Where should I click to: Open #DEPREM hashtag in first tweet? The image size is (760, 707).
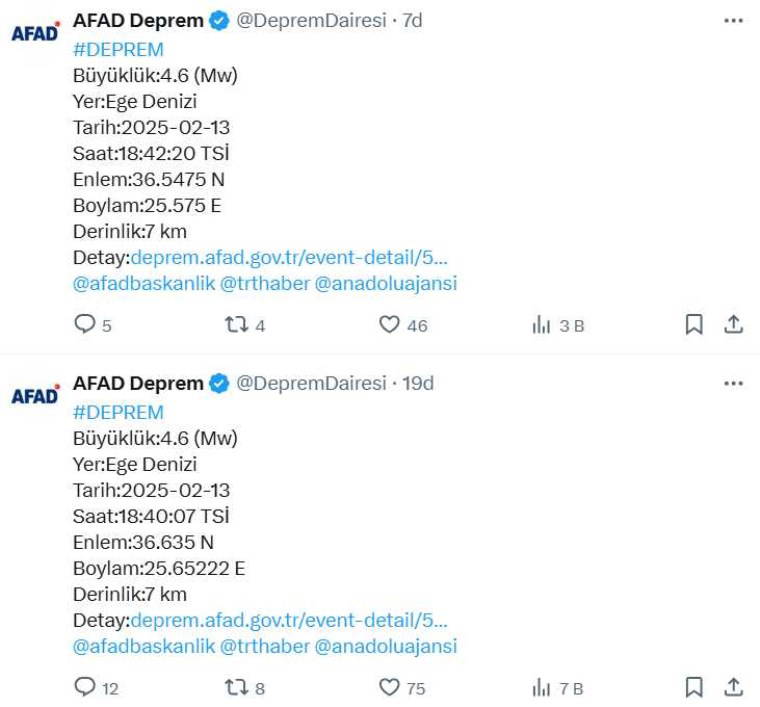pyautogui.click(x=118, y=49)
